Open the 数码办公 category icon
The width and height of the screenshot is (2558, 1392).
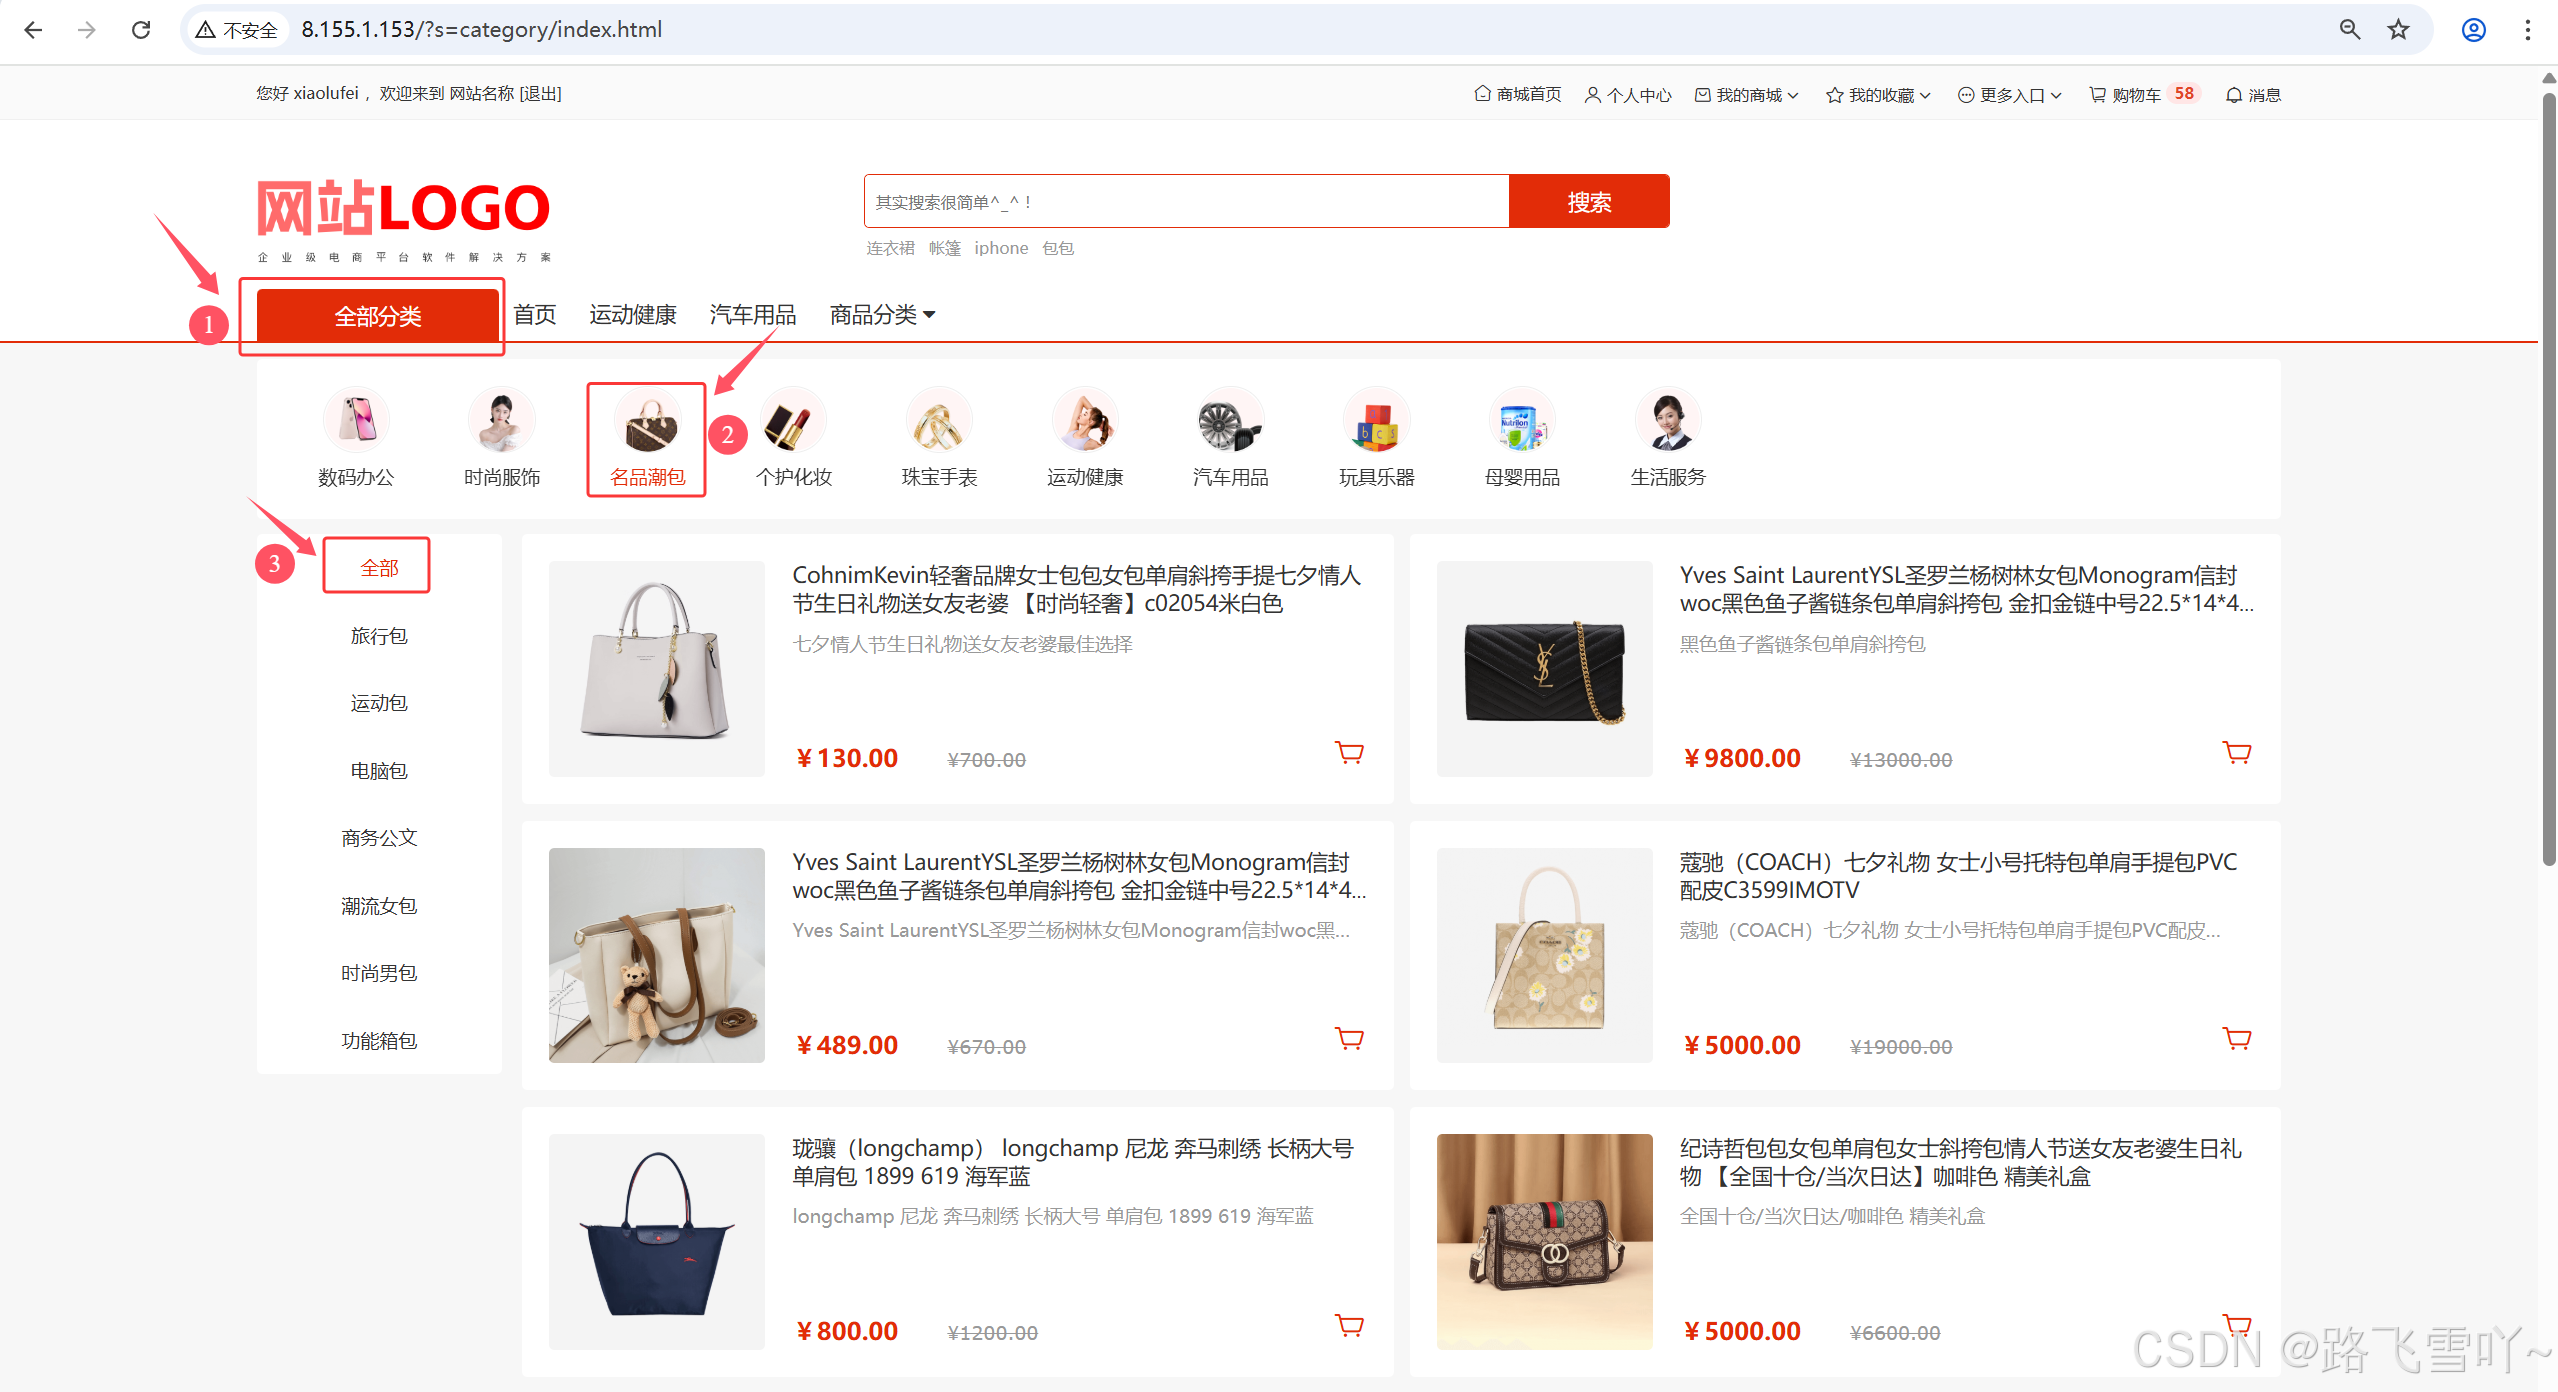(x=356, y=421)
